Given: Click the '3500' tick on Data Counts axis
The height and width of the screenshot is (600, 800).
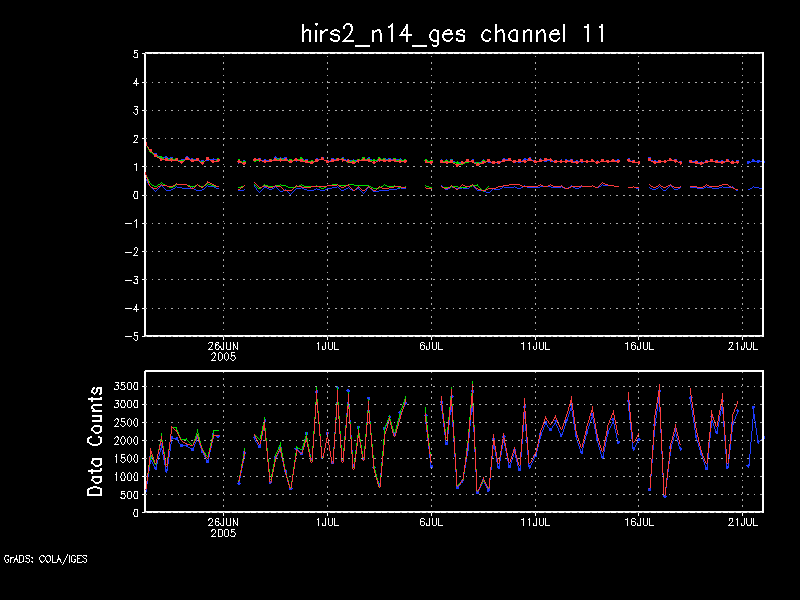Looking at the screenshot, I should pyautogui.click(x=124, y=386).
